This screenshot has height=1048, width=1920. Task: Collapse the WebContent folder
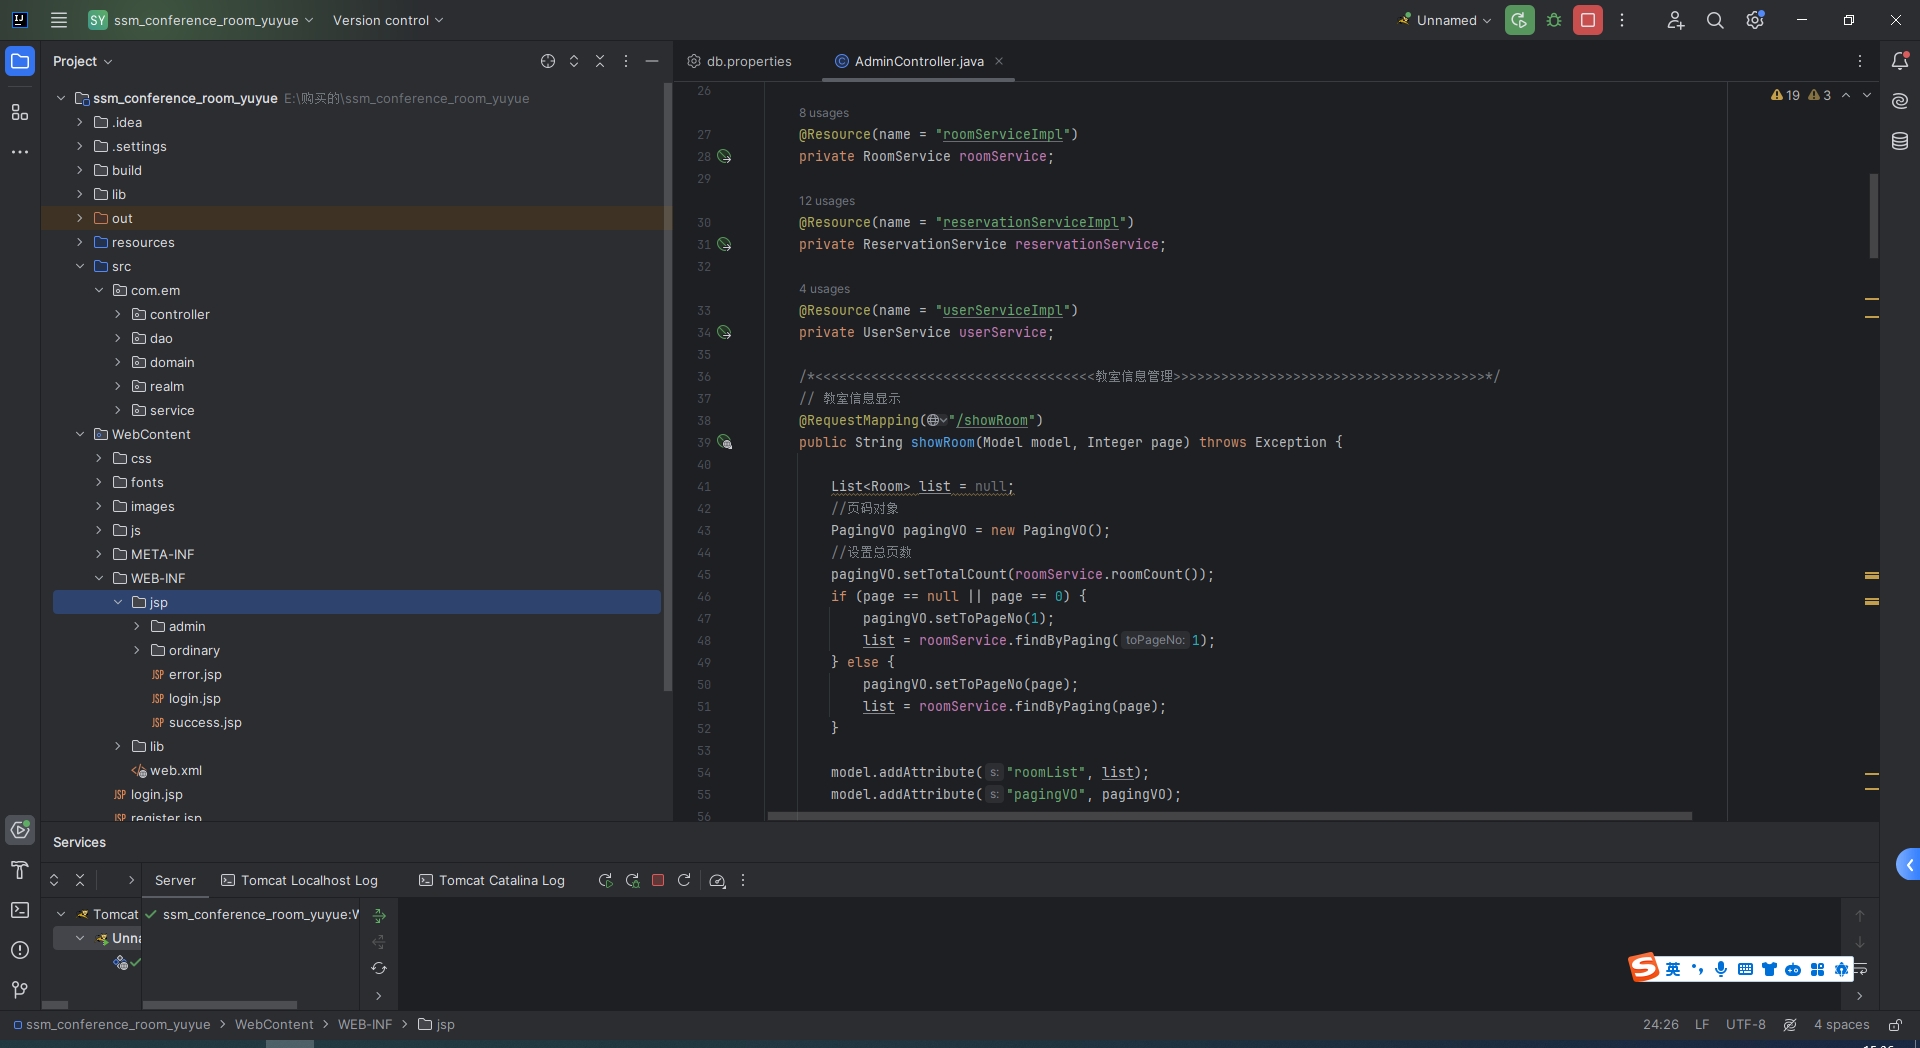click(x=80, y=434)
